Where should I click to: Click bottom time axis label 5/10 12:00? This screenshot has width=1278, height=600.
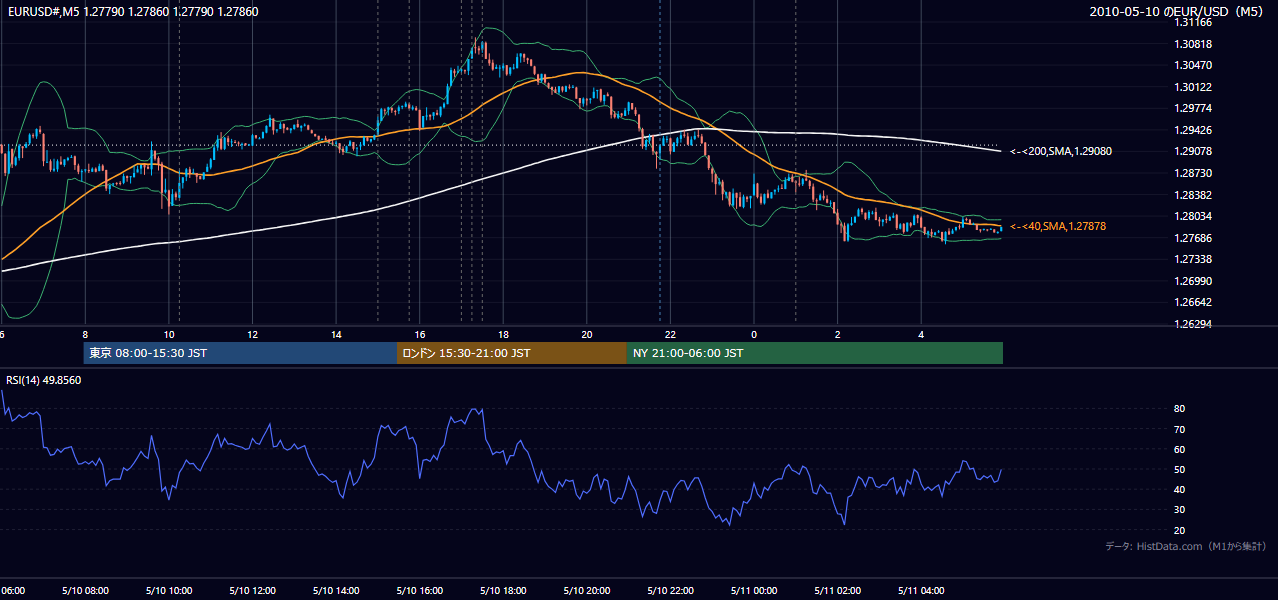(252, 590)
